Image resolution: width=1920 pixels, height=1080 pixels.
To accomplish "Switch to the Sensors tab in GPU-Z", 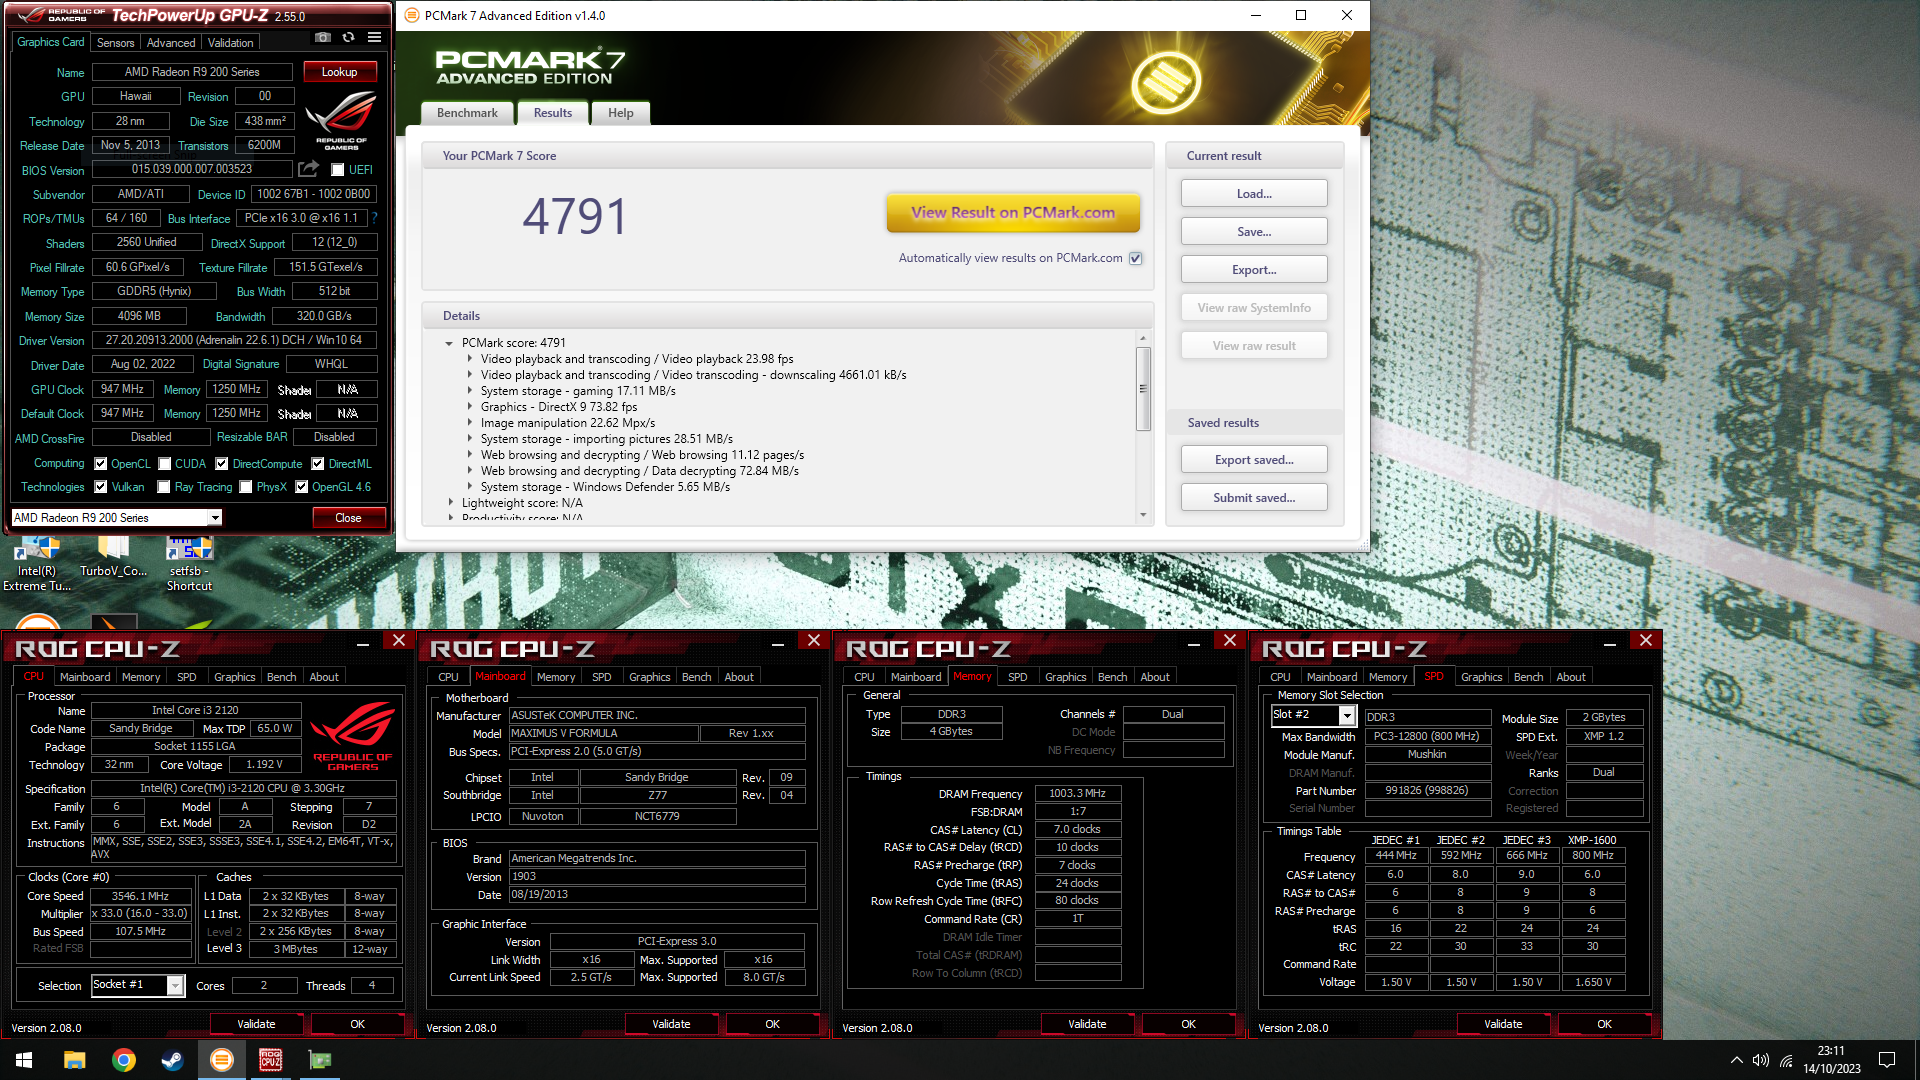I will 115,43.
